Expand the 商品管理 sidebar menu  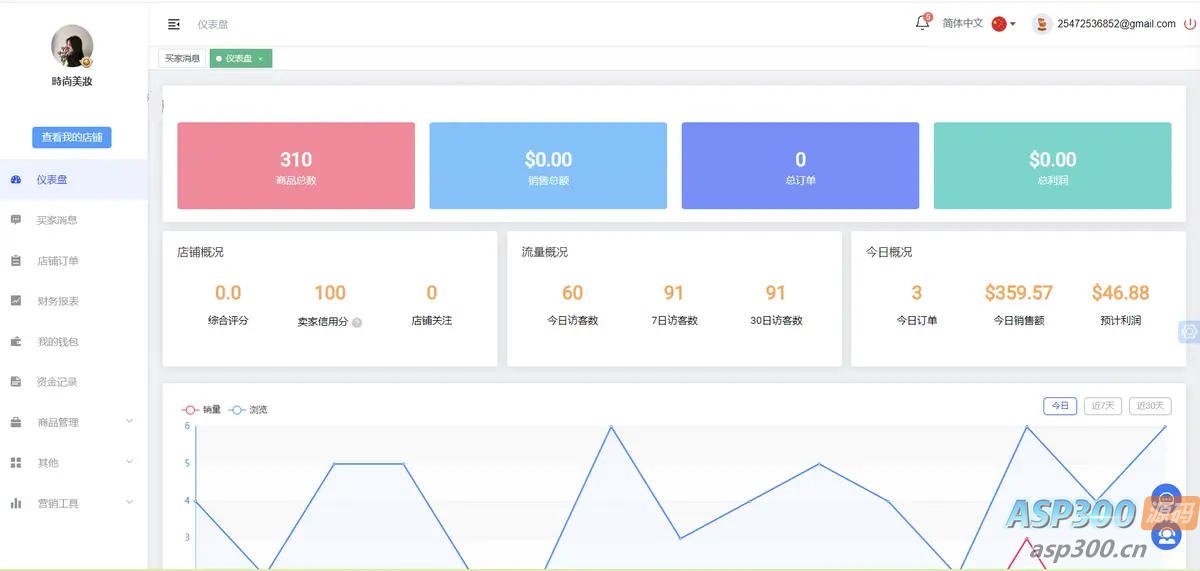(72, 423)
